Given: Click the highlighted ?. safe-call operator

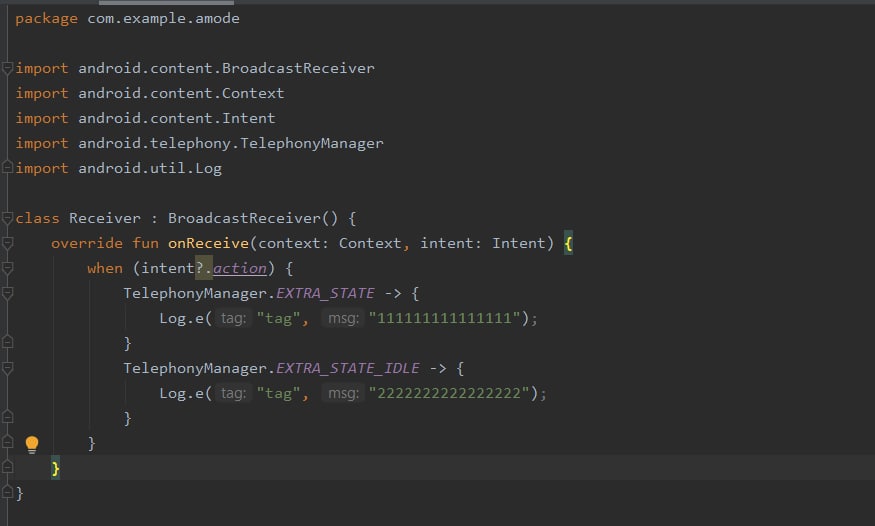Looking at the screenshot, I should 204,268.
